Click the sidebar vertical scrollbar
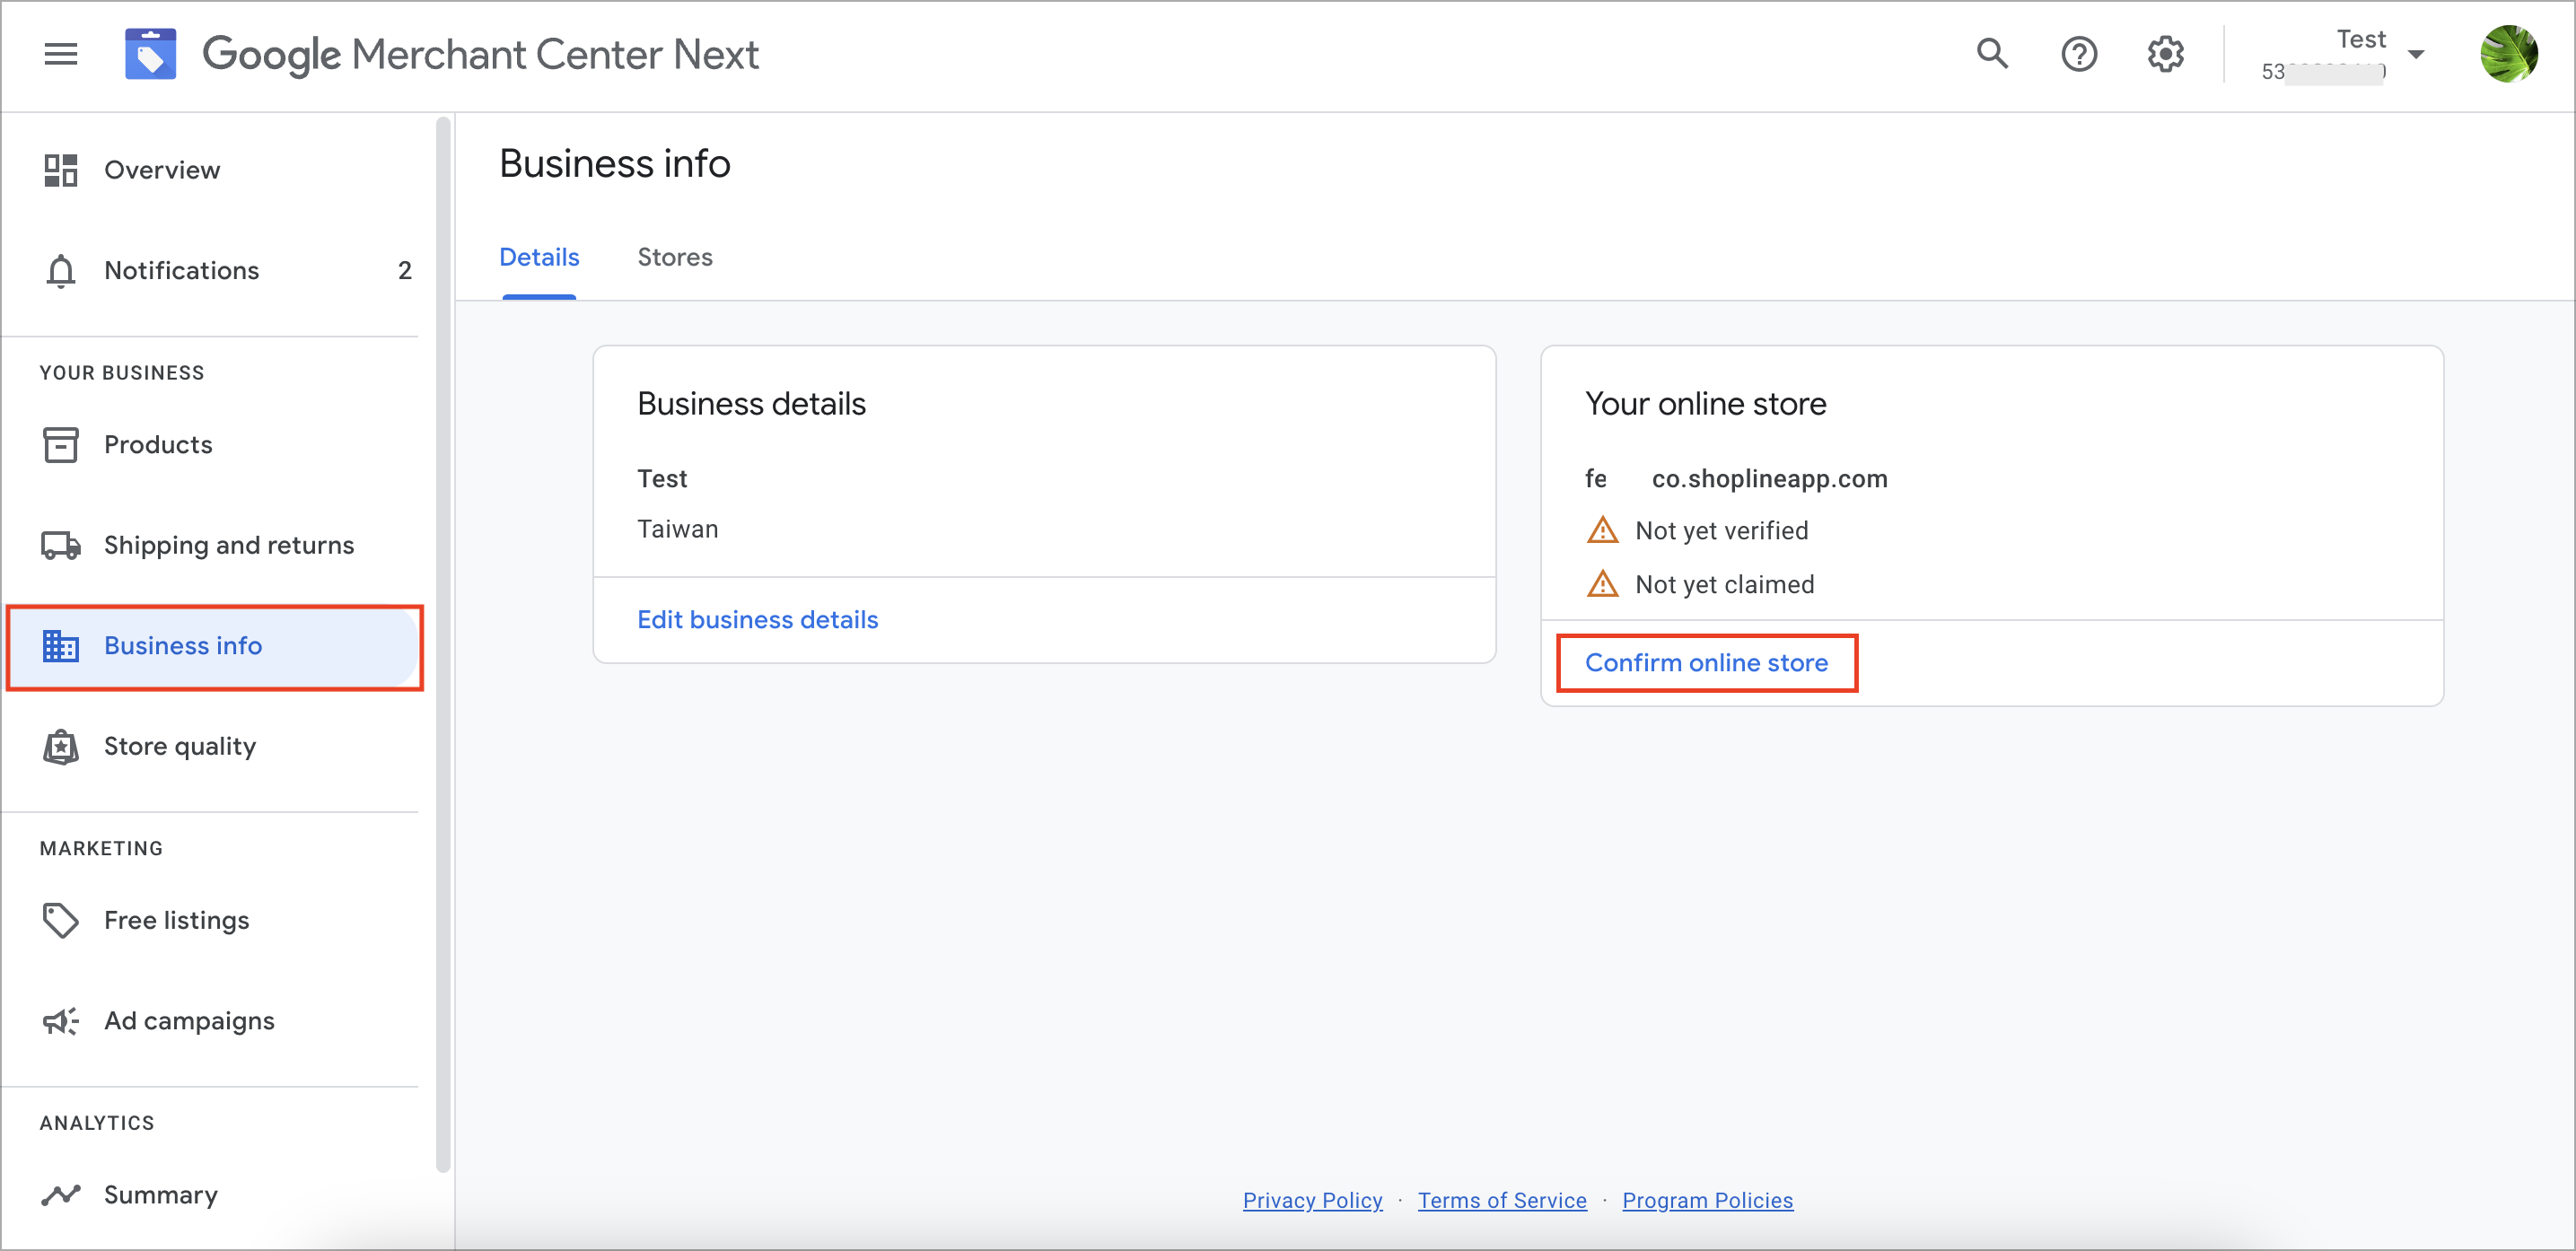The height and width of the screenshot is (1251, 2576). (444, 644)
